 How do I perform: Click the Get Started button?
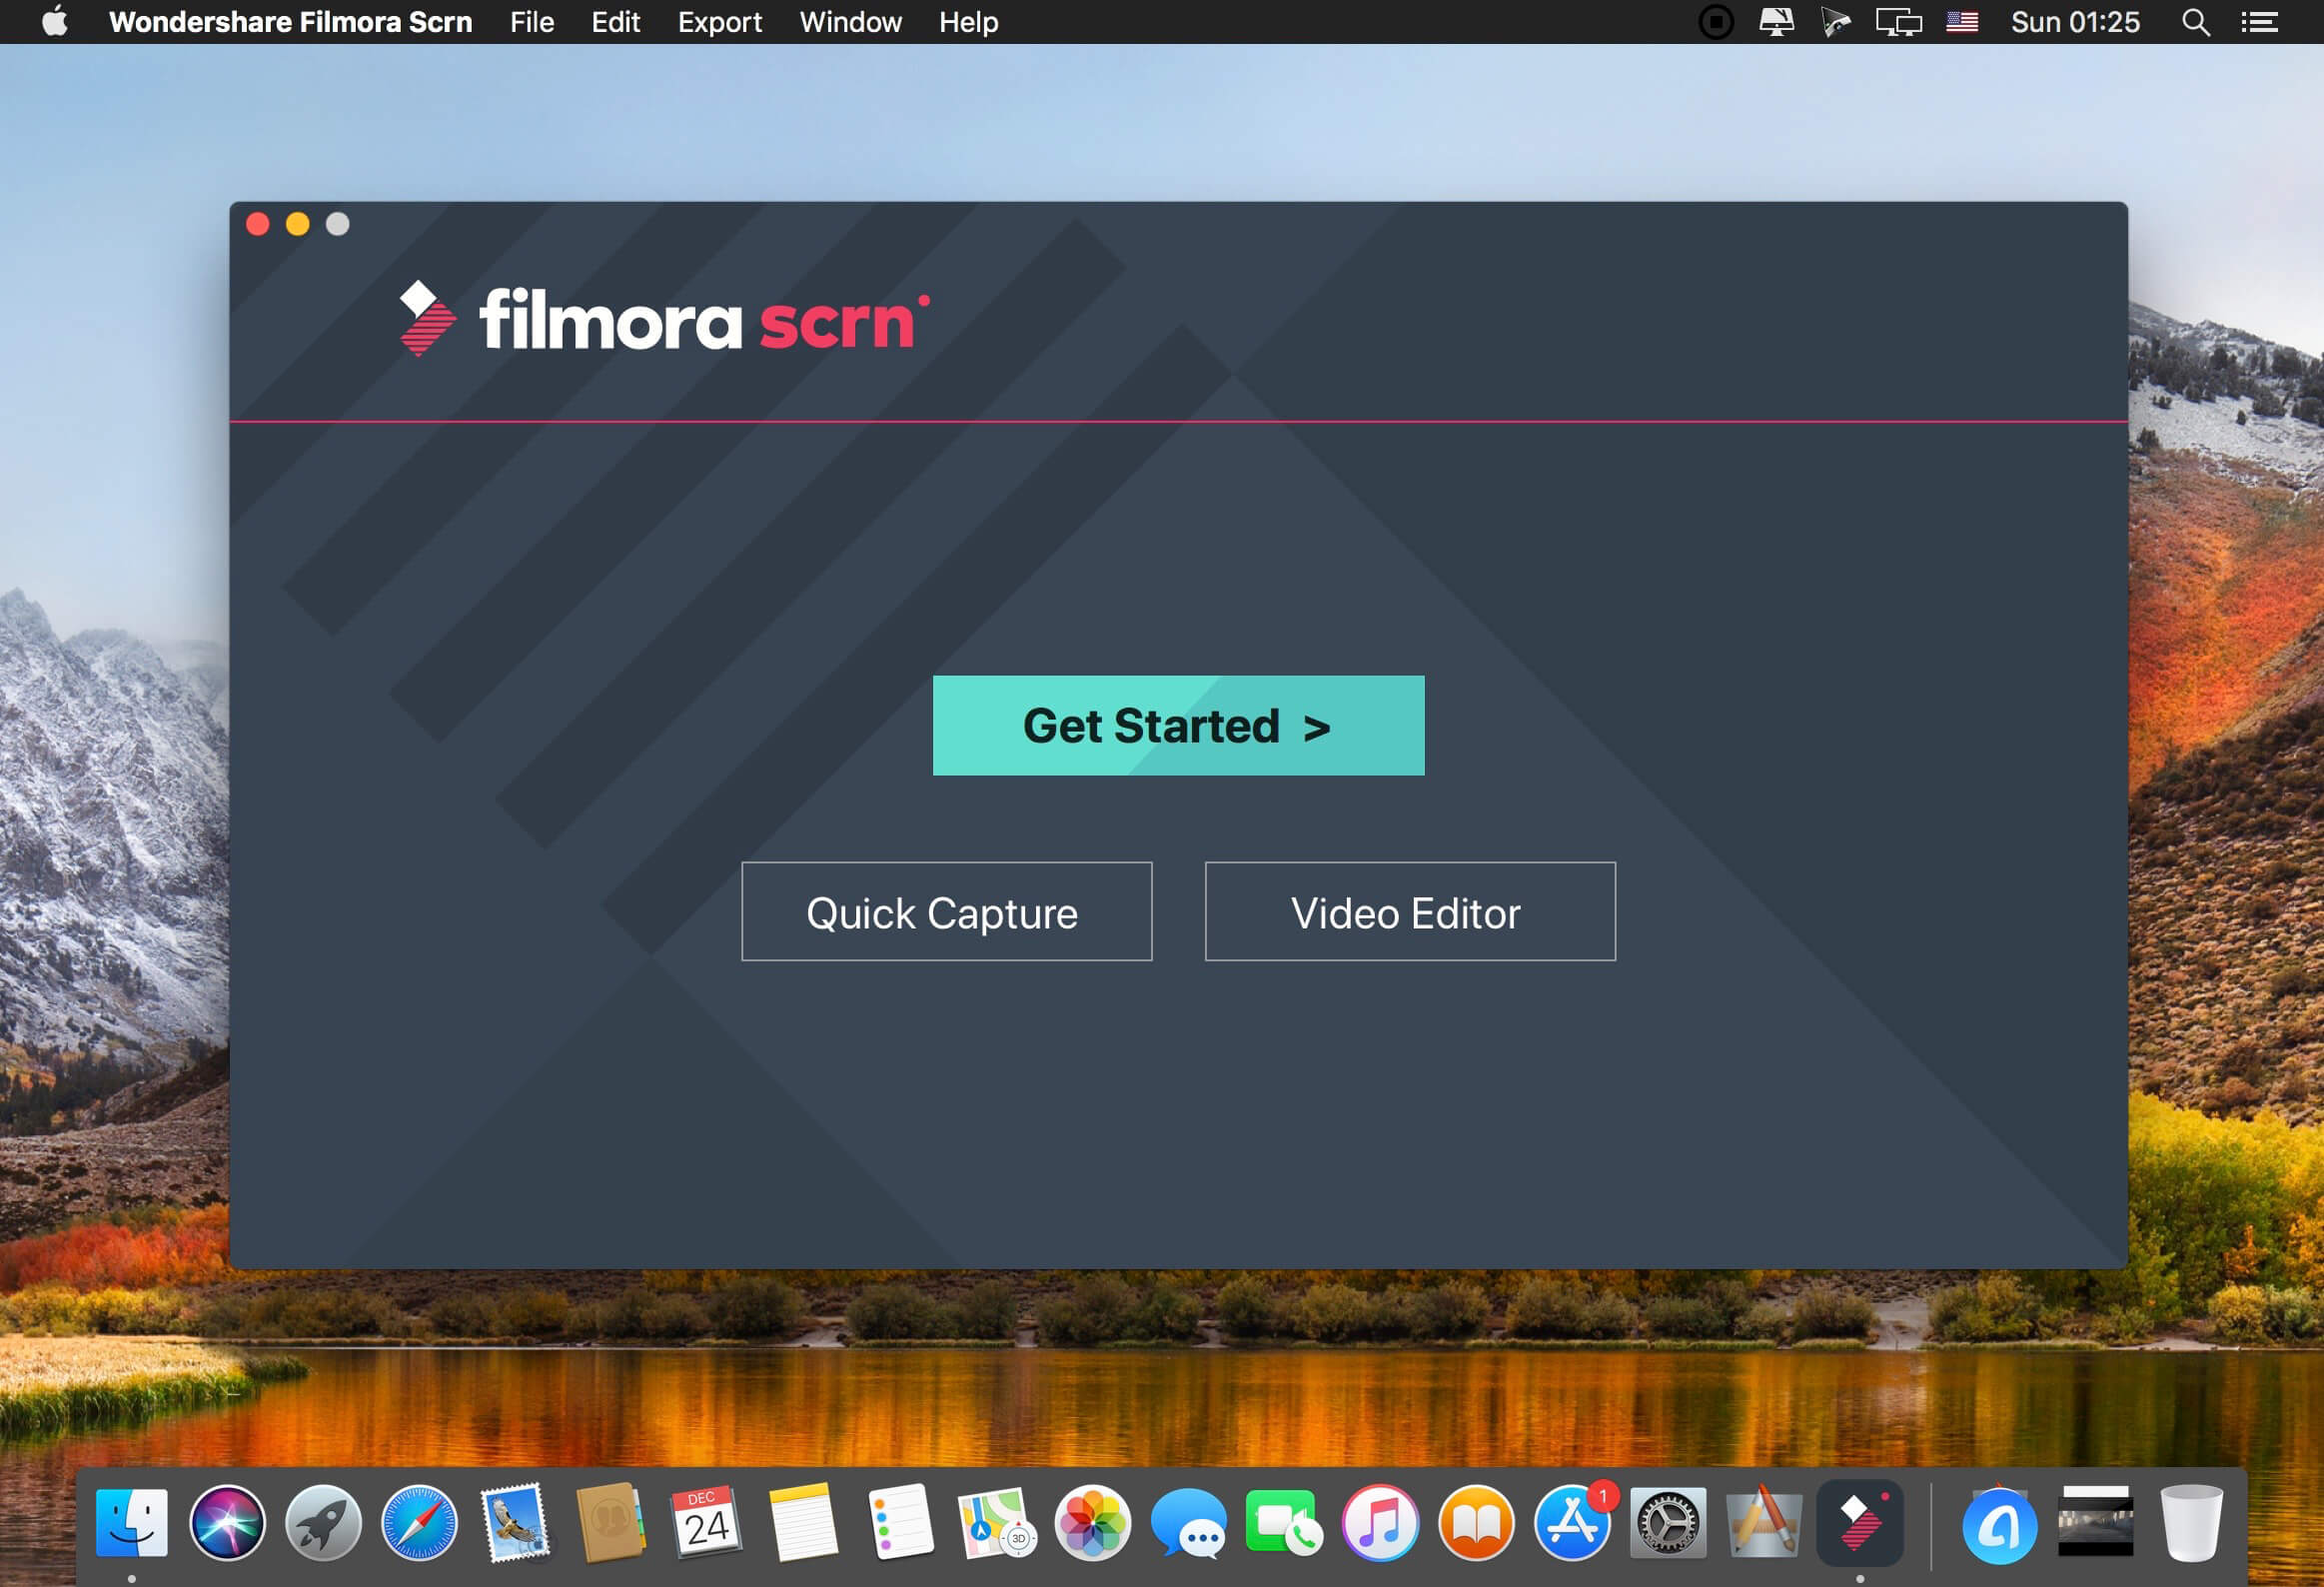tap(1178, 726)
